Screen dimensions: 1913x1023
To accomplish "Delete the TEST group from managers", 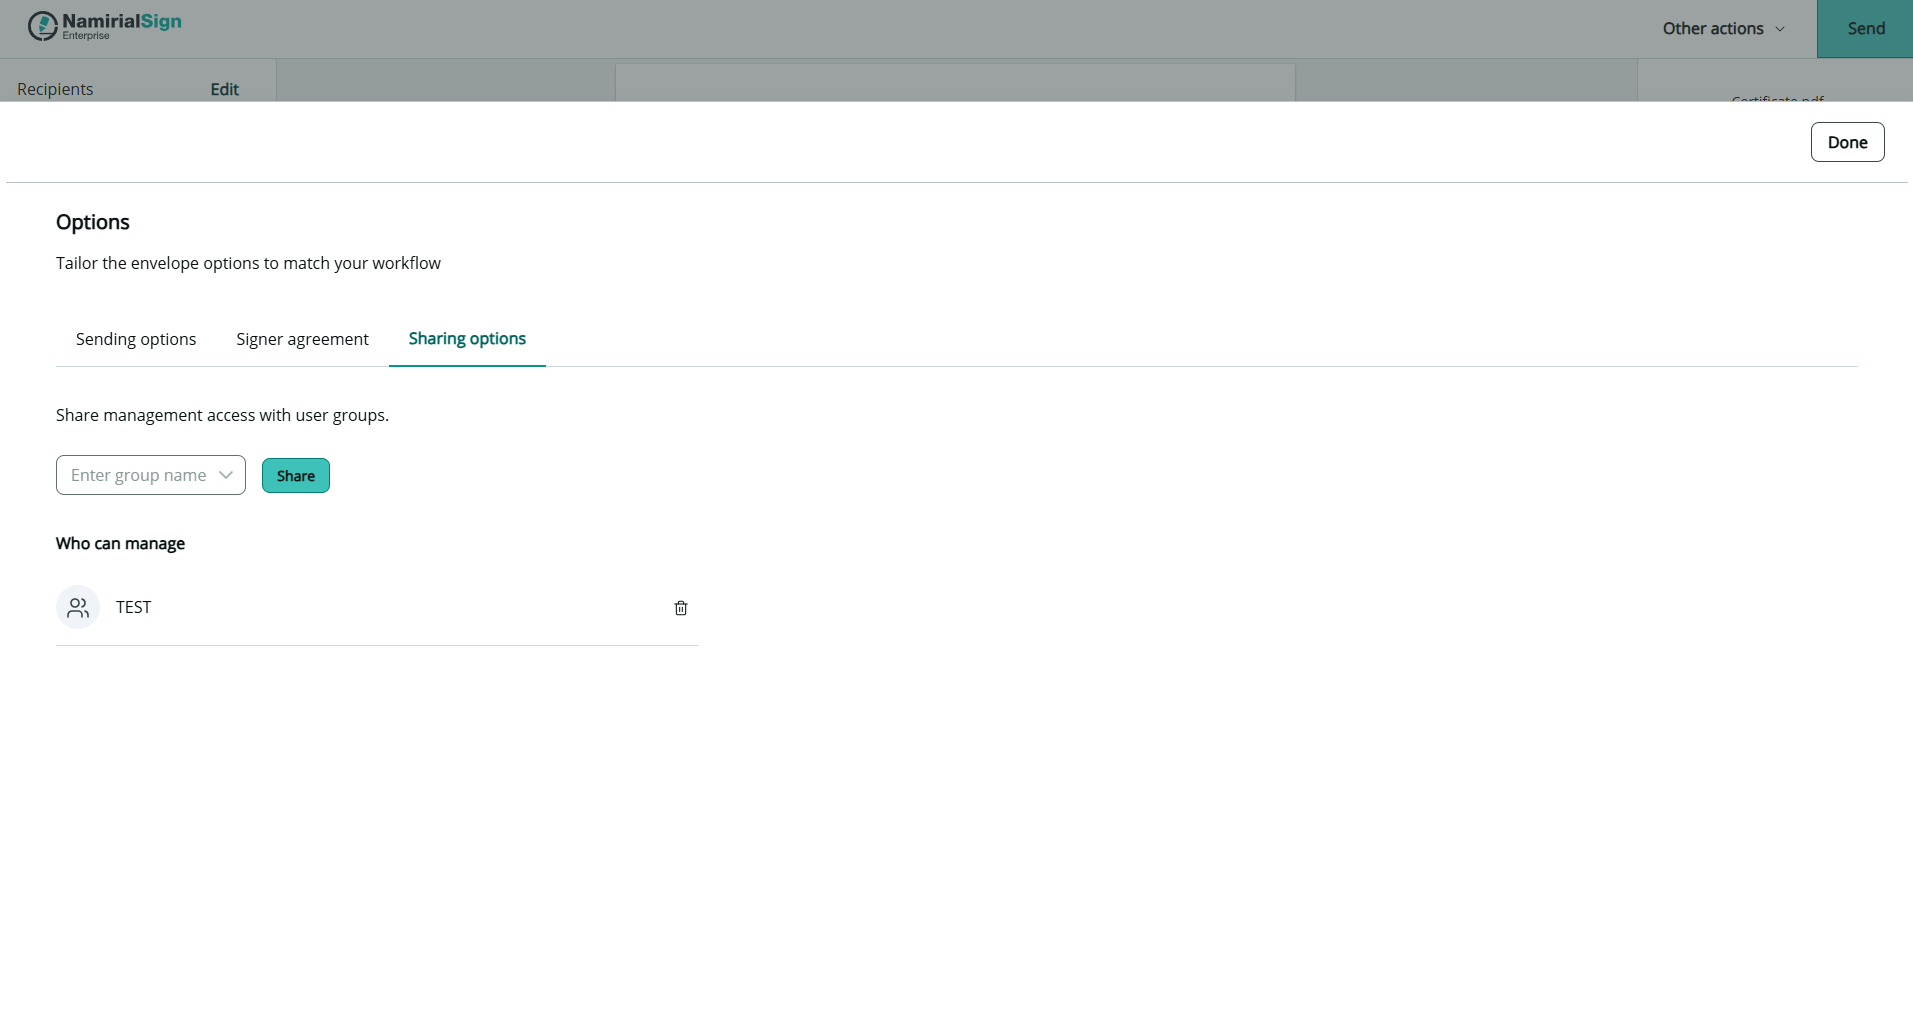I will (x=681, y=608).
